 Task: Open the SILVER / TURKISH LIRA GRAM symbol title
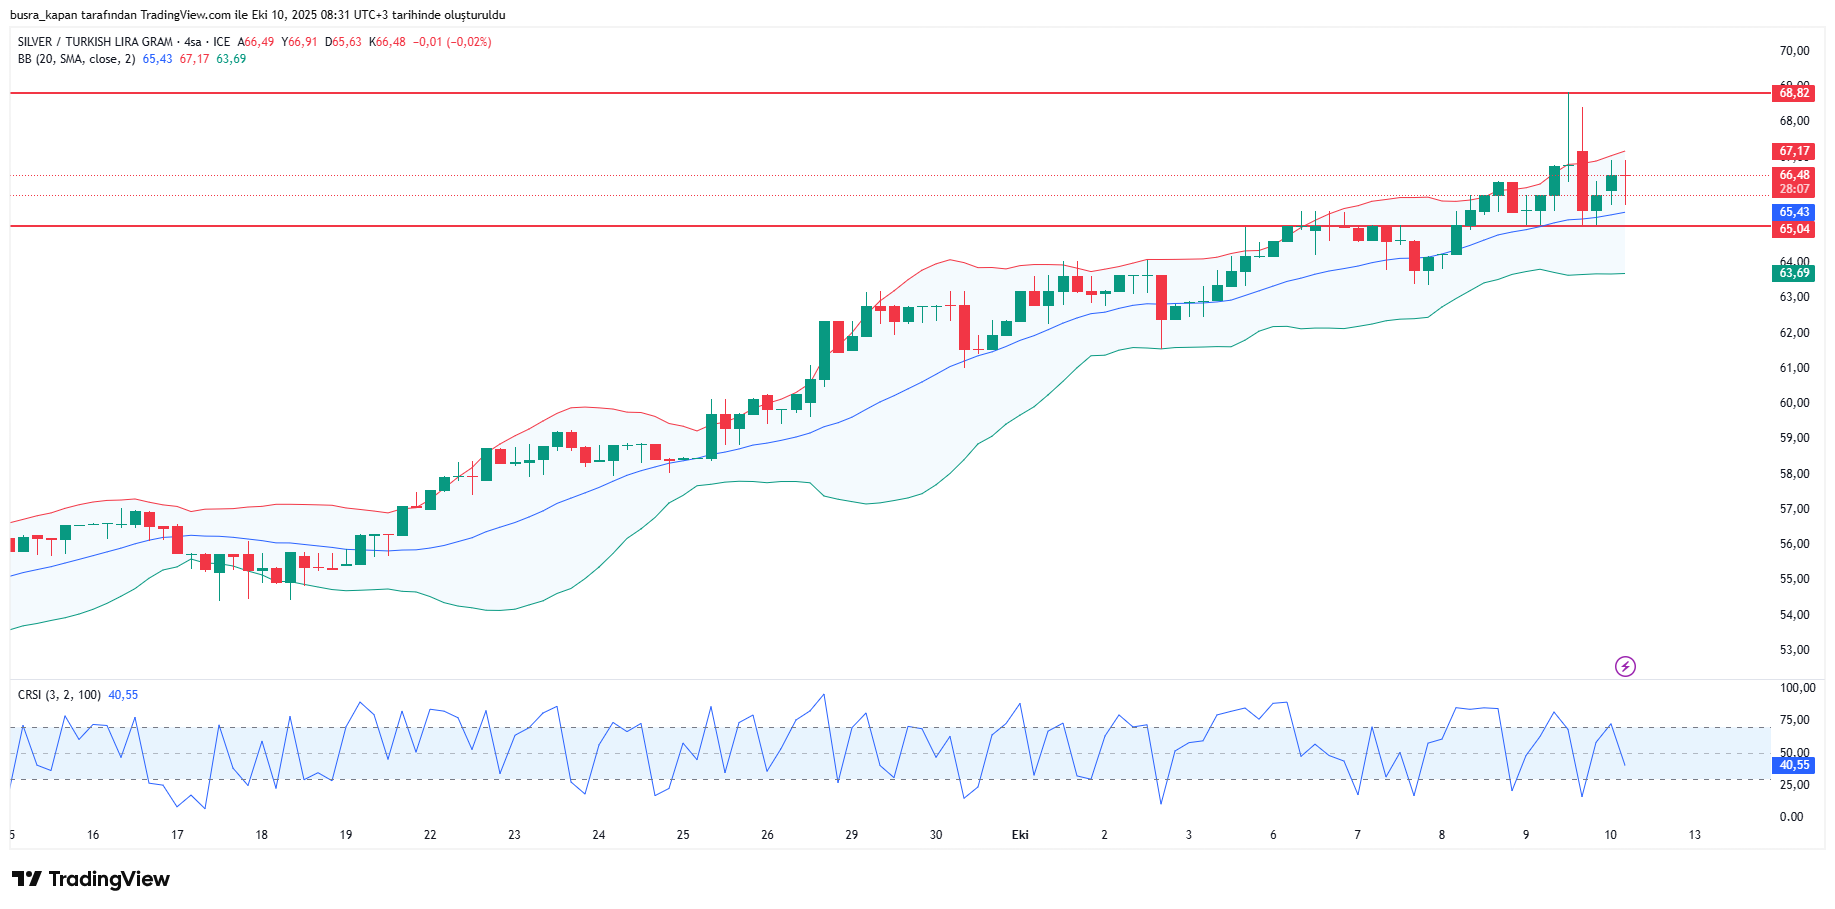[95, 42]
